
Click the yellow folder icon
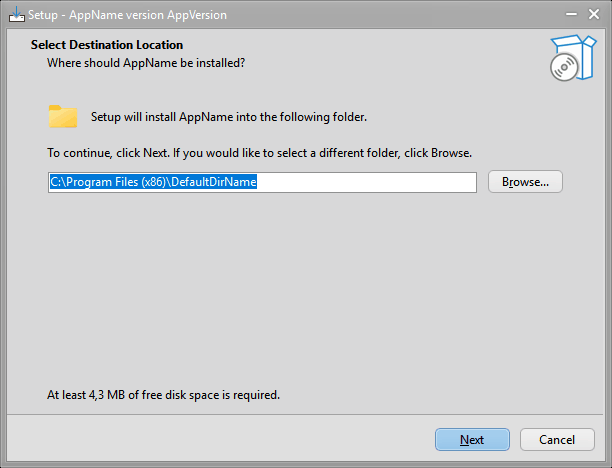[x=63, y=117]
